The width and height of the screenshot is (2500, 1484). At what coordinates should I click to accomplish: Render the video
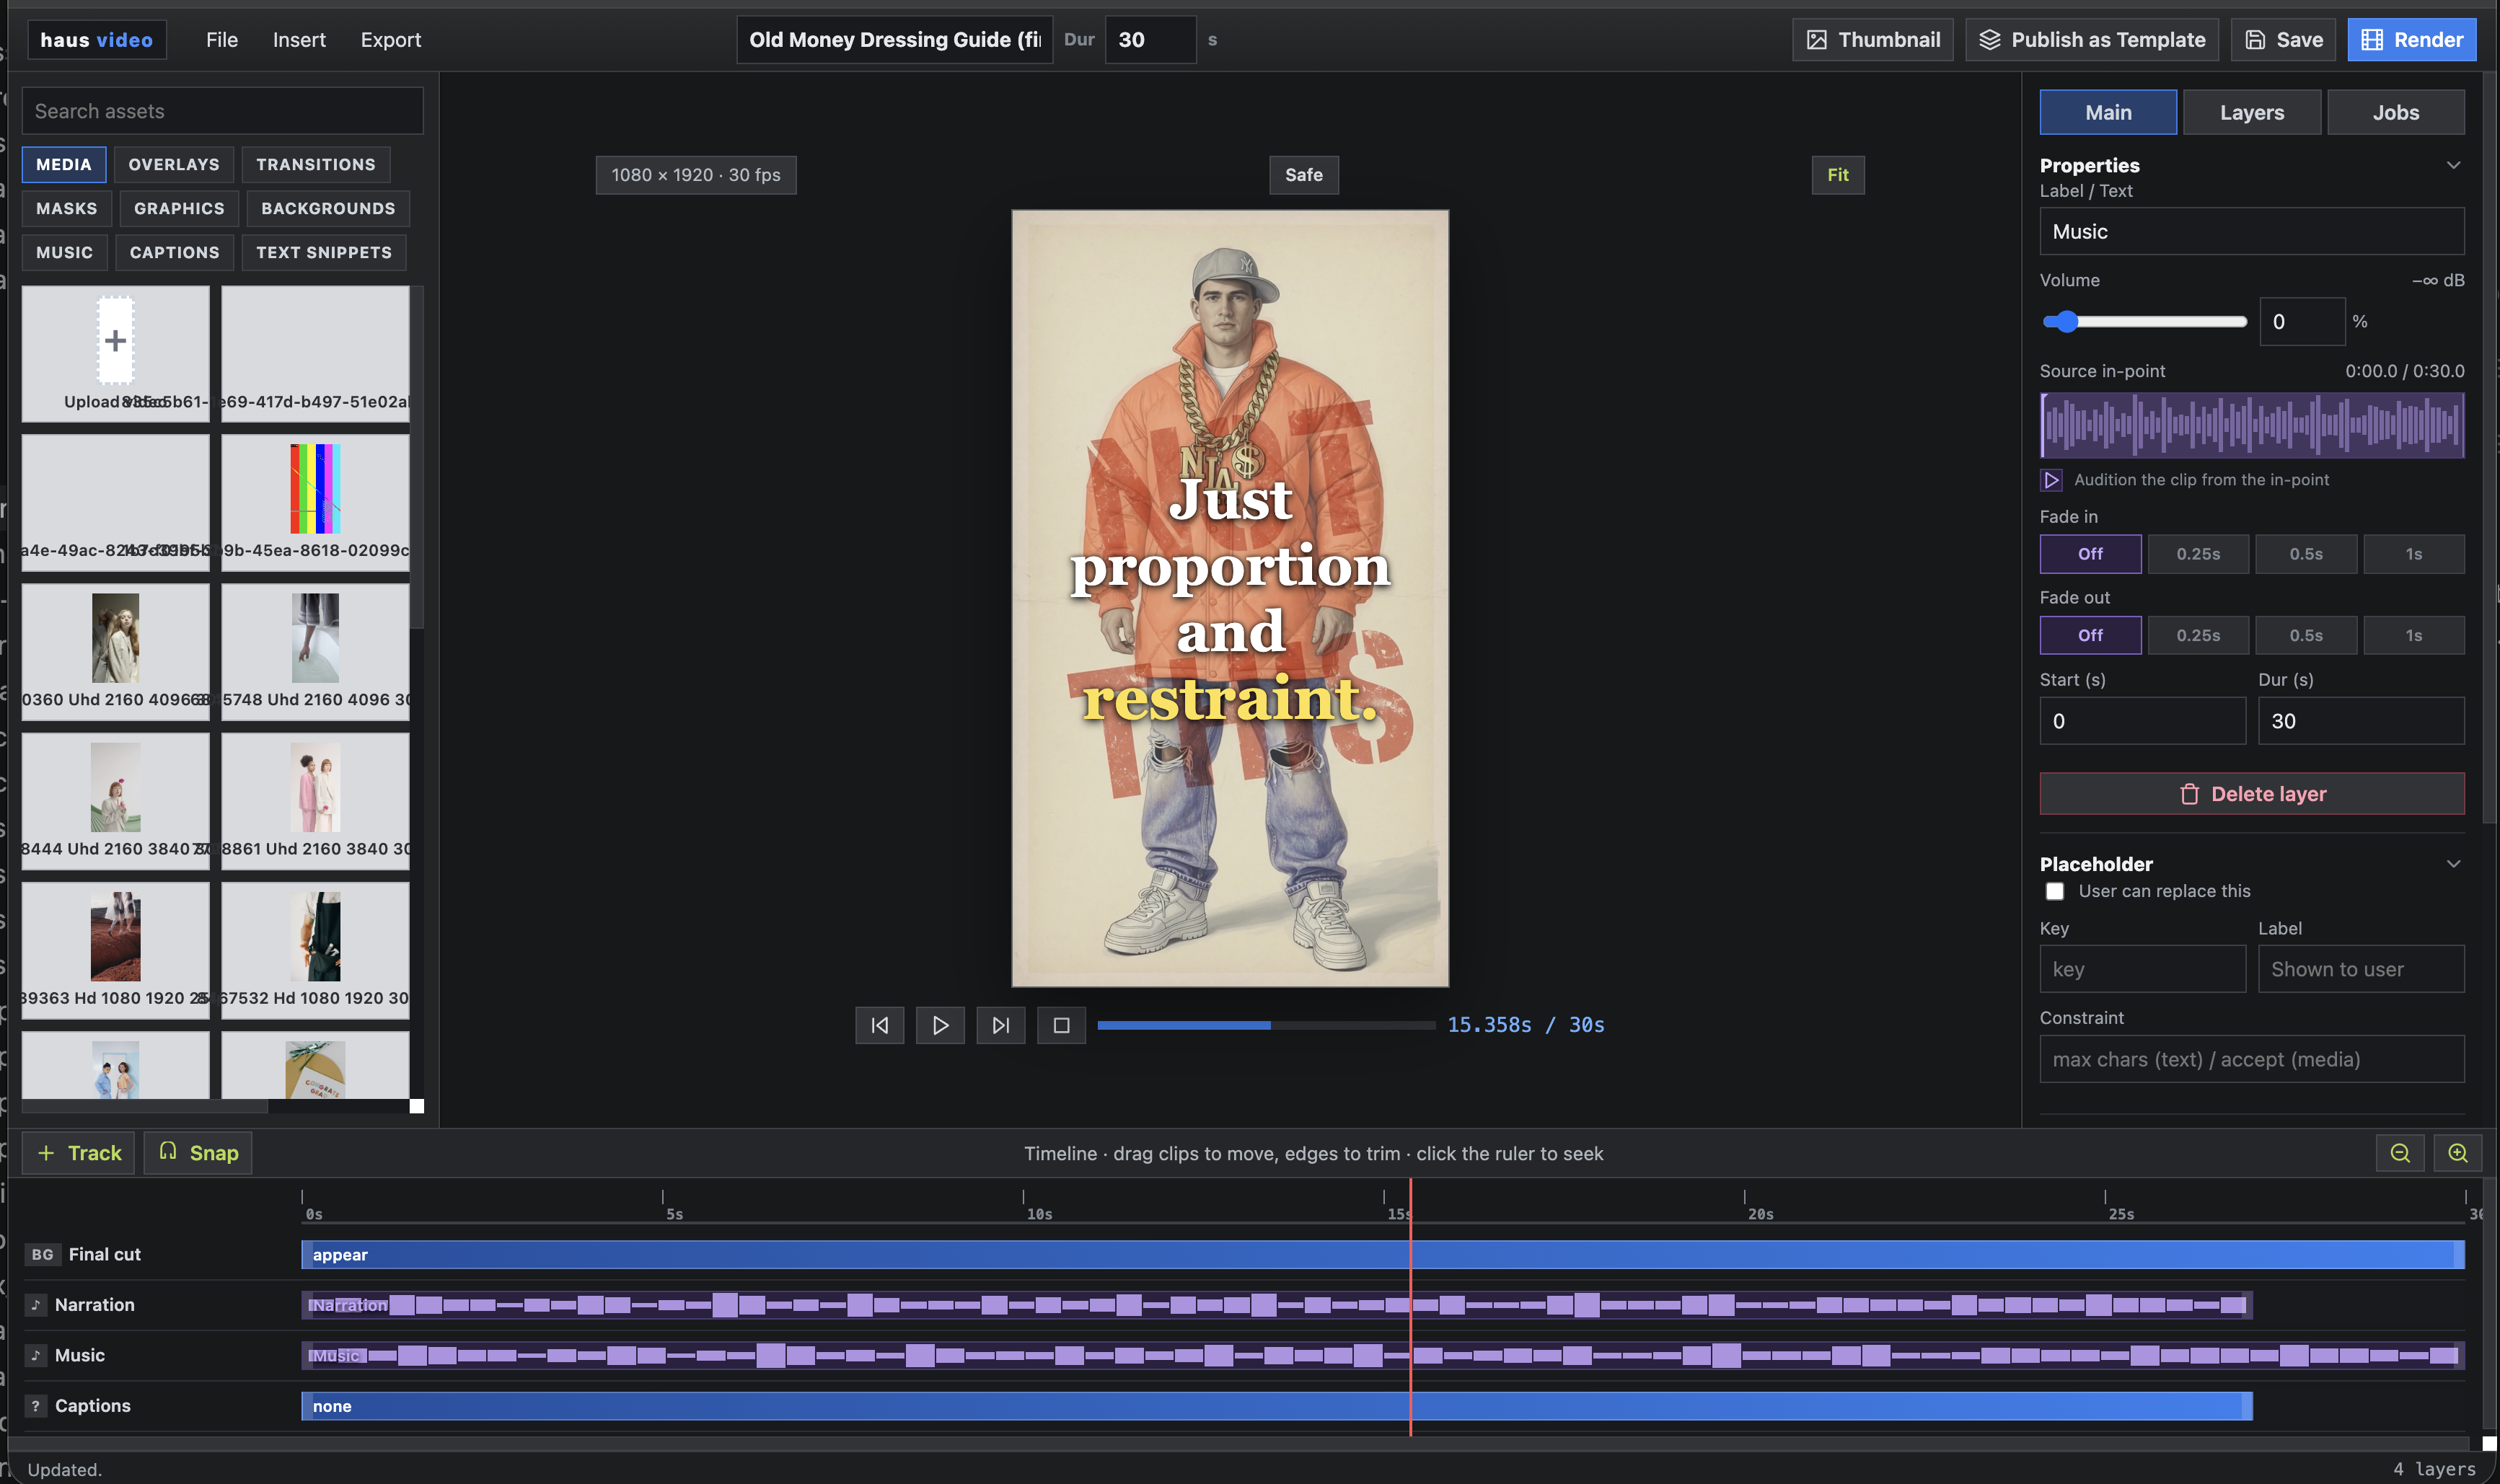pyautogui.click(x=2411, y=40)
